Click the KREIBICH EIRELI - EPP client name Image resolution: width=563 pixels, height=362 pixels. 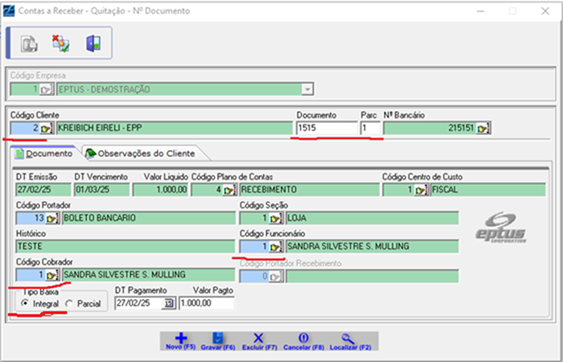tap(174, 128)
